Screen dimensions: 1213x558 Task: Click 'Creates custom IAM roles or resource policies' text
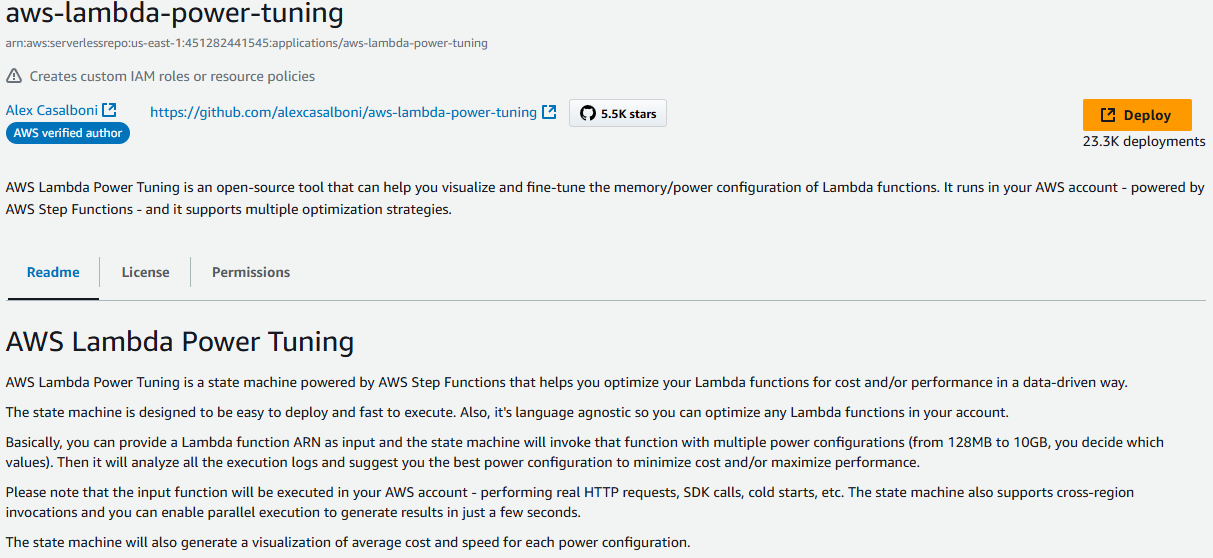coord(172,76)
